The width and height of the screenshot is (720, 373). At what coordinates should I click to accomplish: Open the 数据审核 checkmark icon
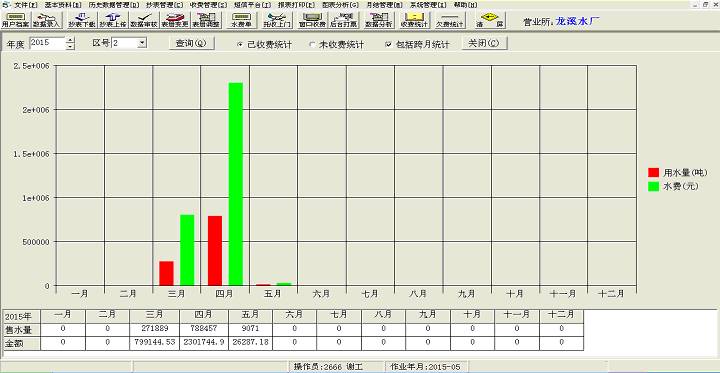pyautogui.click(x=144, y=20)
